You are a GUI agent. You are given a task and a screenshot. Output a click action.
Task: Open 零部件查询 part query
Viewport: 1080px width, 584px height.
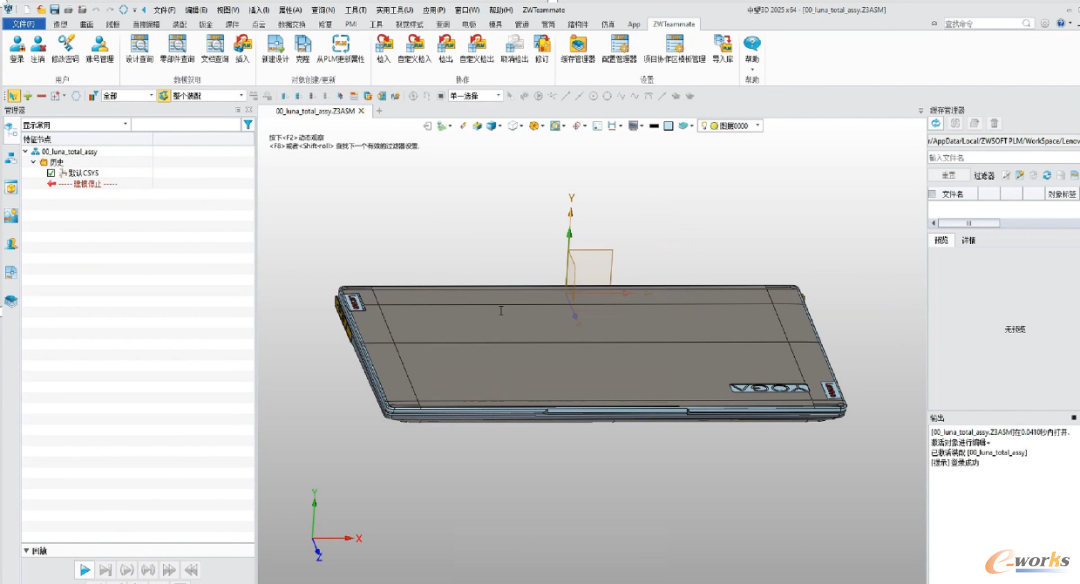click(177, 49)
